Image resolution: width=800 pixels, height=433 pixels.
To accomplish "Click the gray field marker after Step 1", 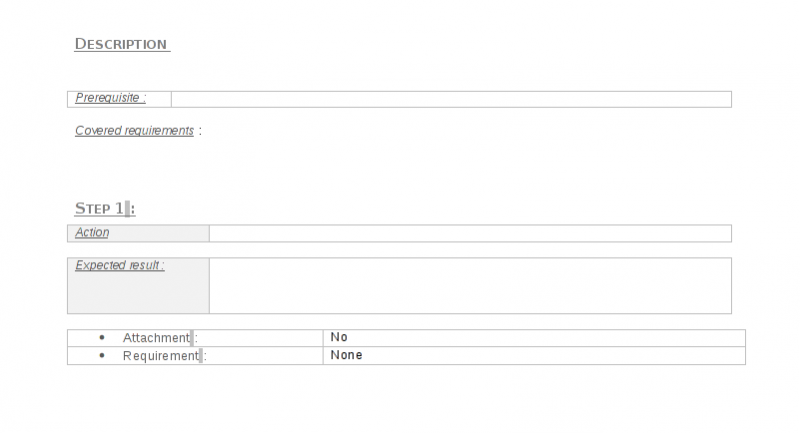I will (x=128, y=208).
